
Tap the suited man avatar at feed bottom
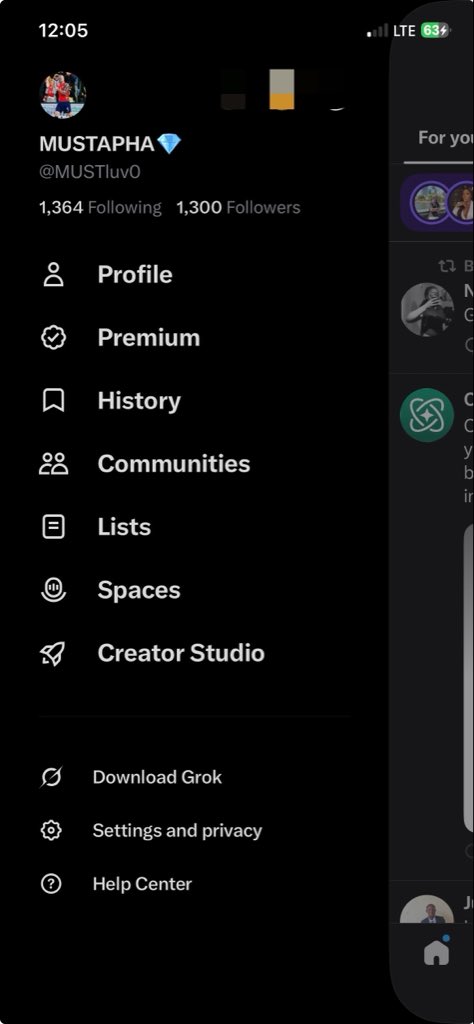tap(427, 909)
